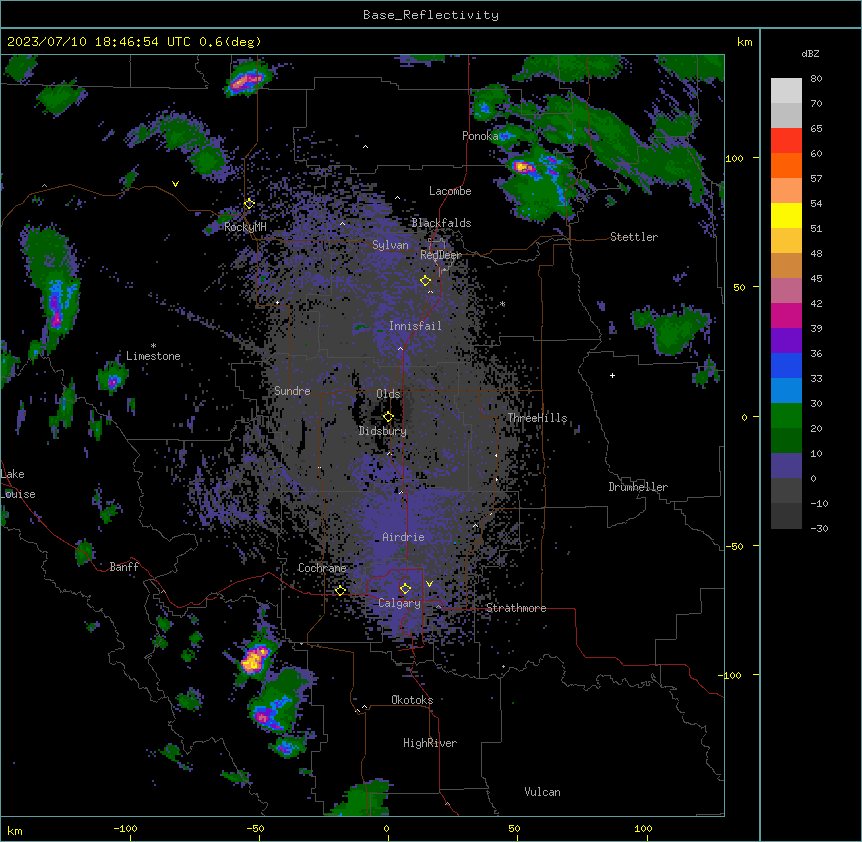Click the light gray 70-80 dBZ legend swatch
The height and width of the screenshot is (842, 862).
point(786,90)
